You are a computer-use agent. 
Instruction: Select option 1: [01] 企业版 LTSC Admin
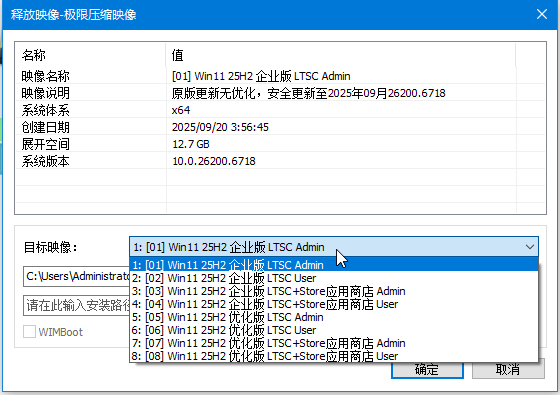[x=334, y=265]
